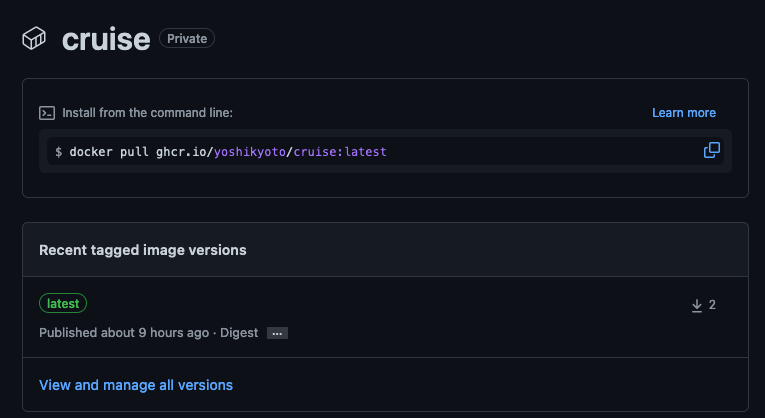Click the Install from the command line label
The image size is (765, 418).
(x=147, y=113)
